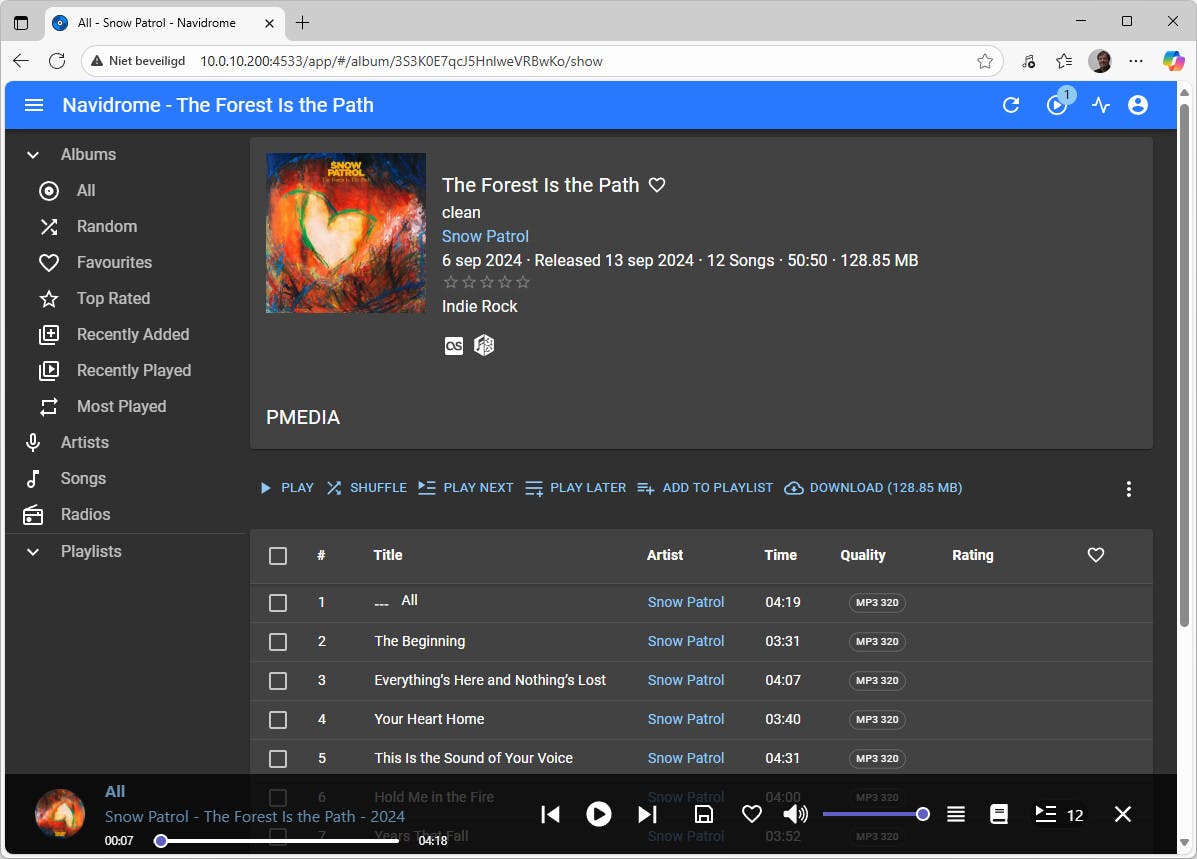Image resolution: width=1197 pixels, height=859 pixels.
Task: Tick the checkbox for The Beginning
Action: point(278,642)
